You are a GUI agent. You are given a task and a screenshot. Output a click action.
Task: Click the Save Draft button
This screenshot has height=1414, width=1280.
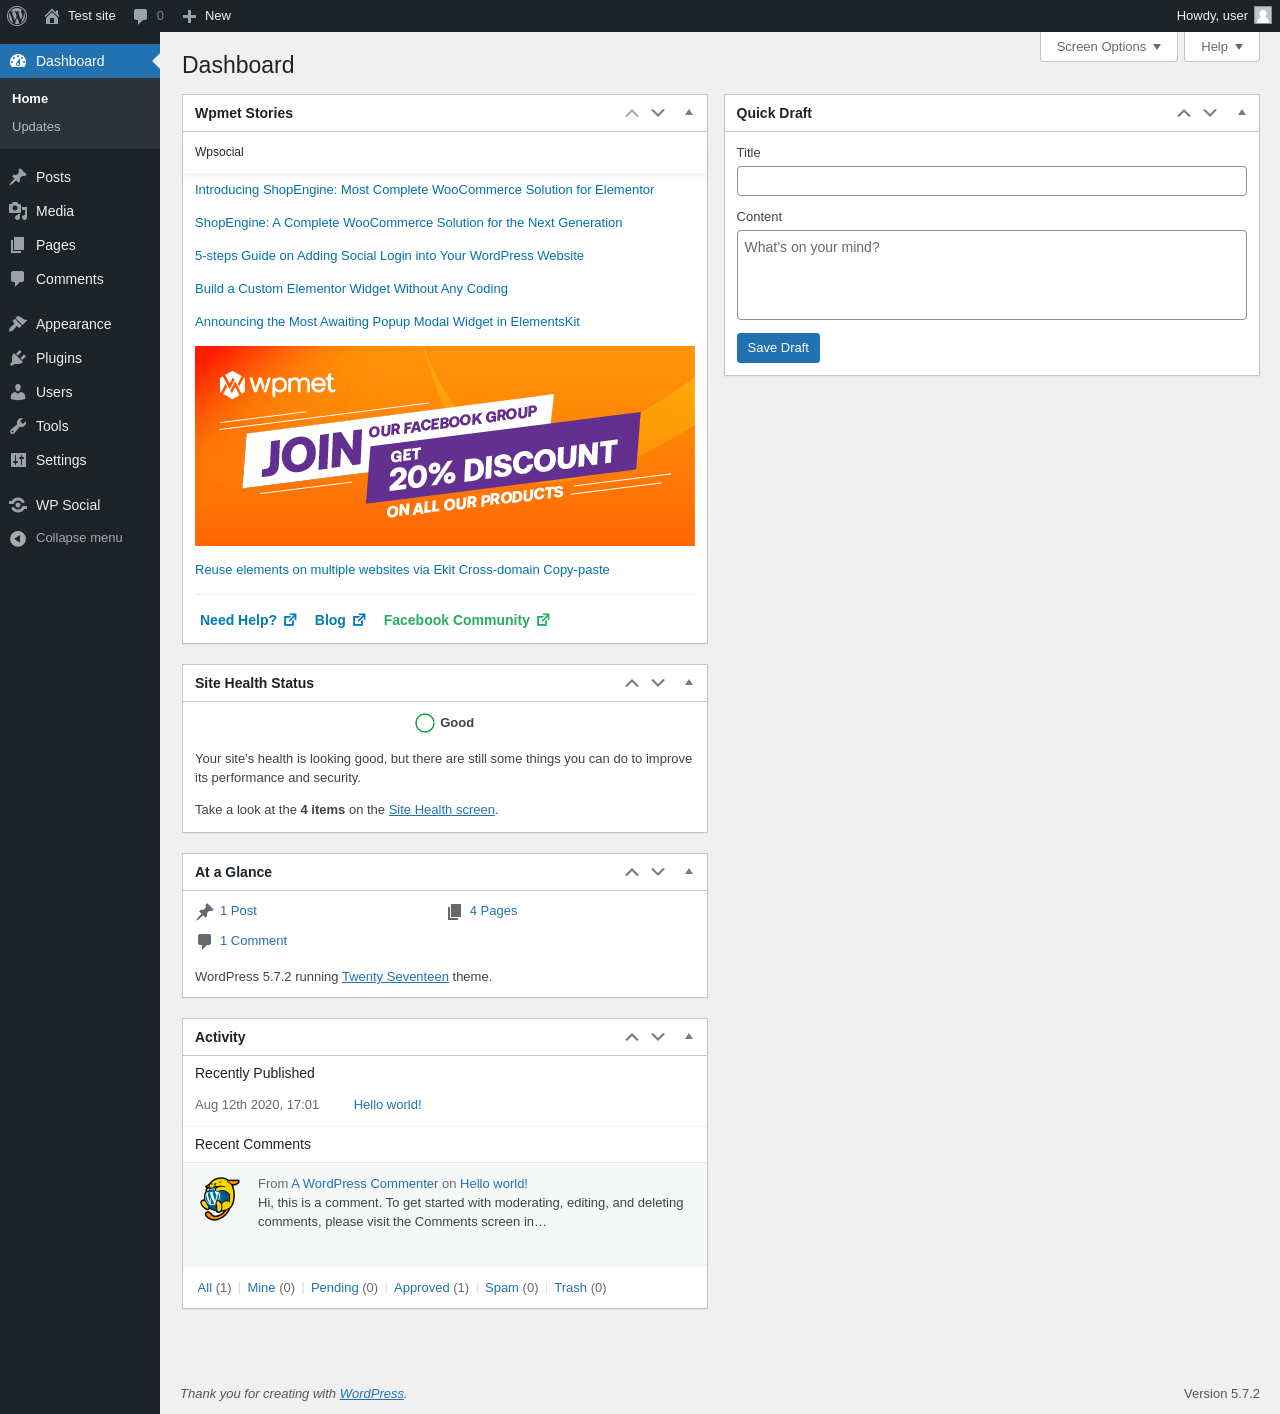coord(778,348)
